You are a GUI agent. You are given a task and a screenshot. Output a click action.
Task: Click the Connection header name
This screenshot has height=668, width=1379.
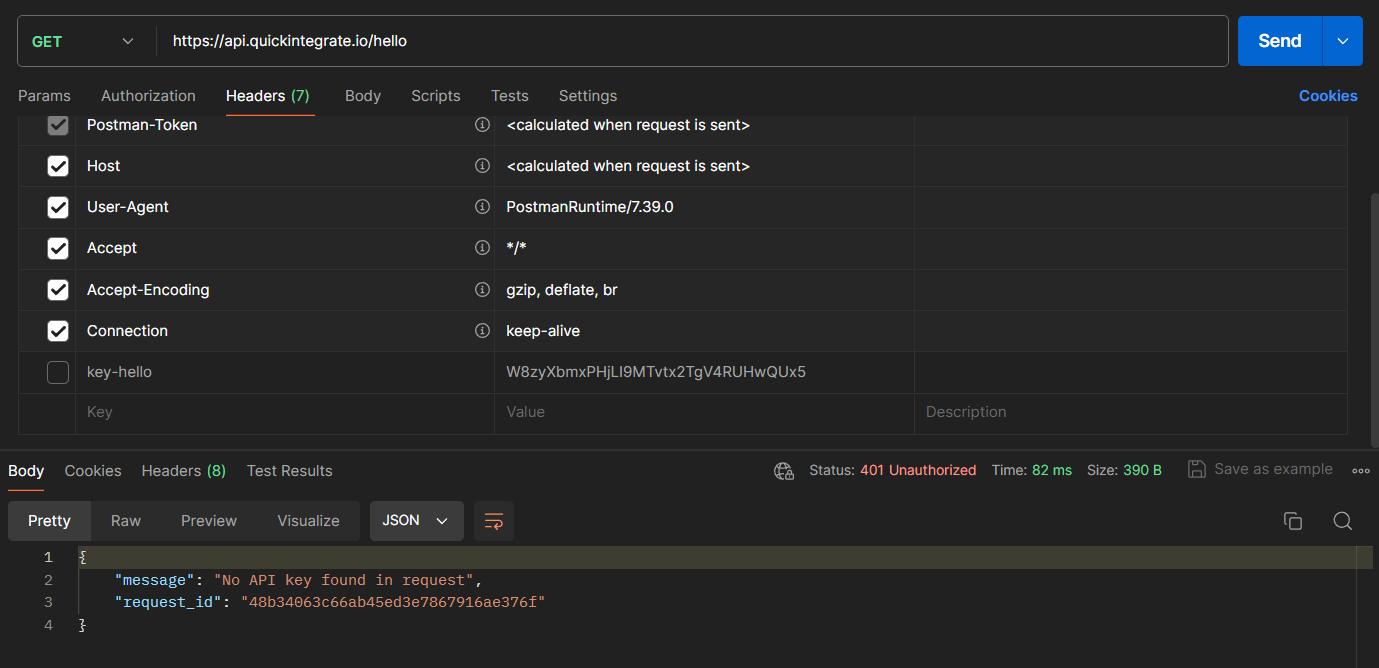click(127, 331)
